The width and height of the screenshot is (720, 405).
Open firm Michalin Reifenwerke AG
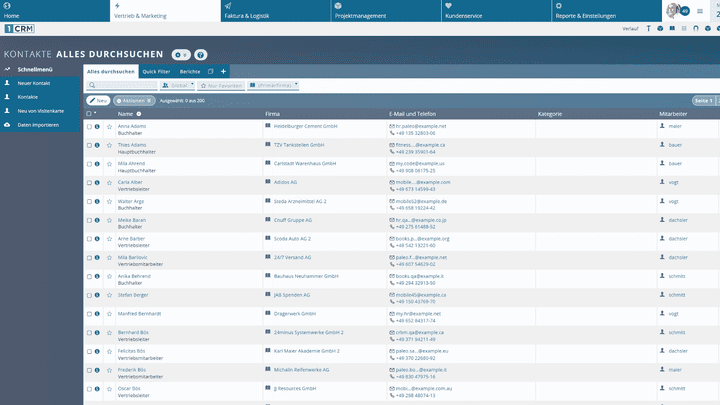pyautogui.click(x=301, y=370)
